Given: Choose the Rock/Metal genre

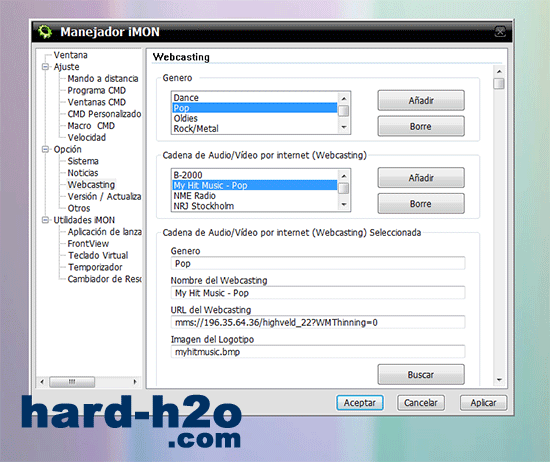Looking at the screenshot, I should click(196, 129).
